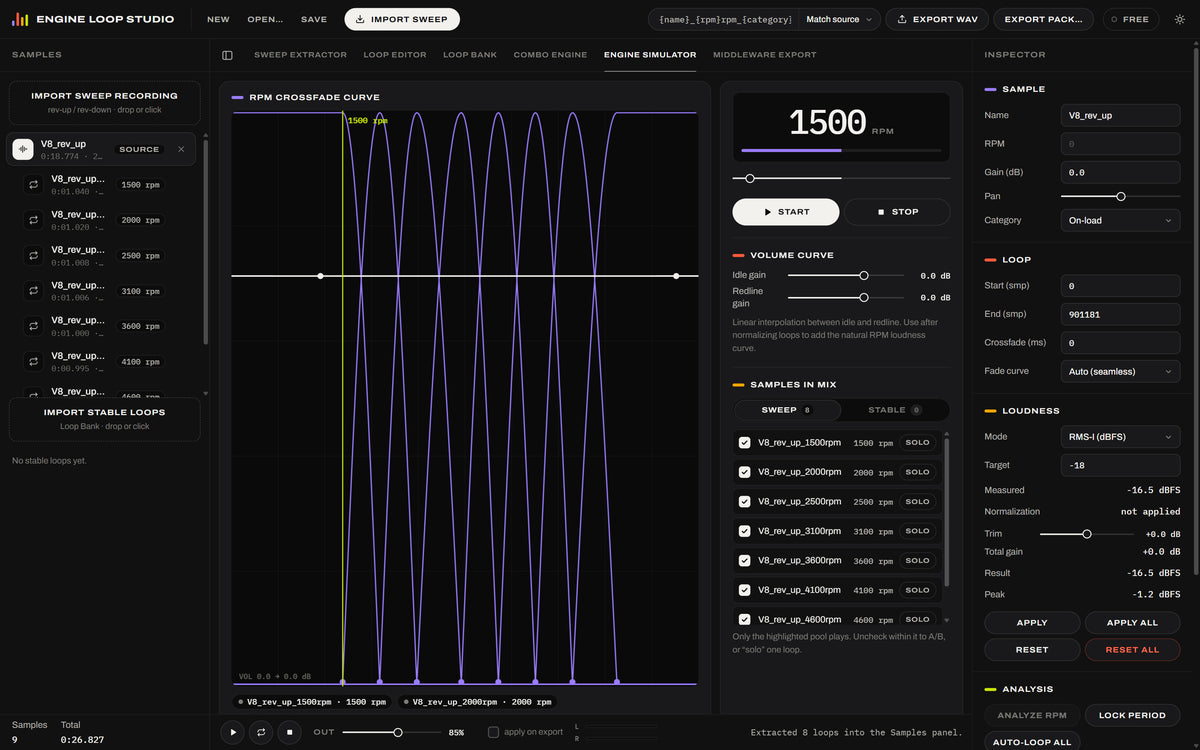
Task: Click the Reset All button
Action: pyautogui.click(x=1132, y=650)
